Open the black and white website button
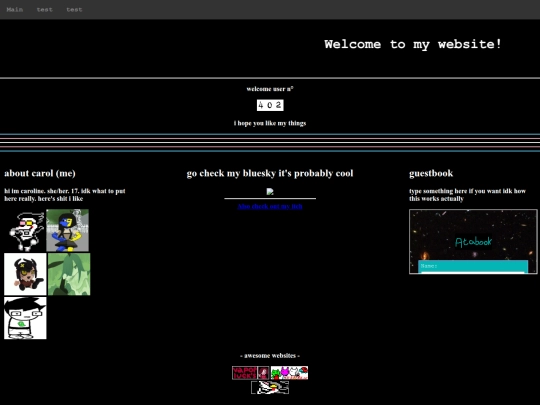Screen dimensions: 540x405 click(x=270, y=387)
